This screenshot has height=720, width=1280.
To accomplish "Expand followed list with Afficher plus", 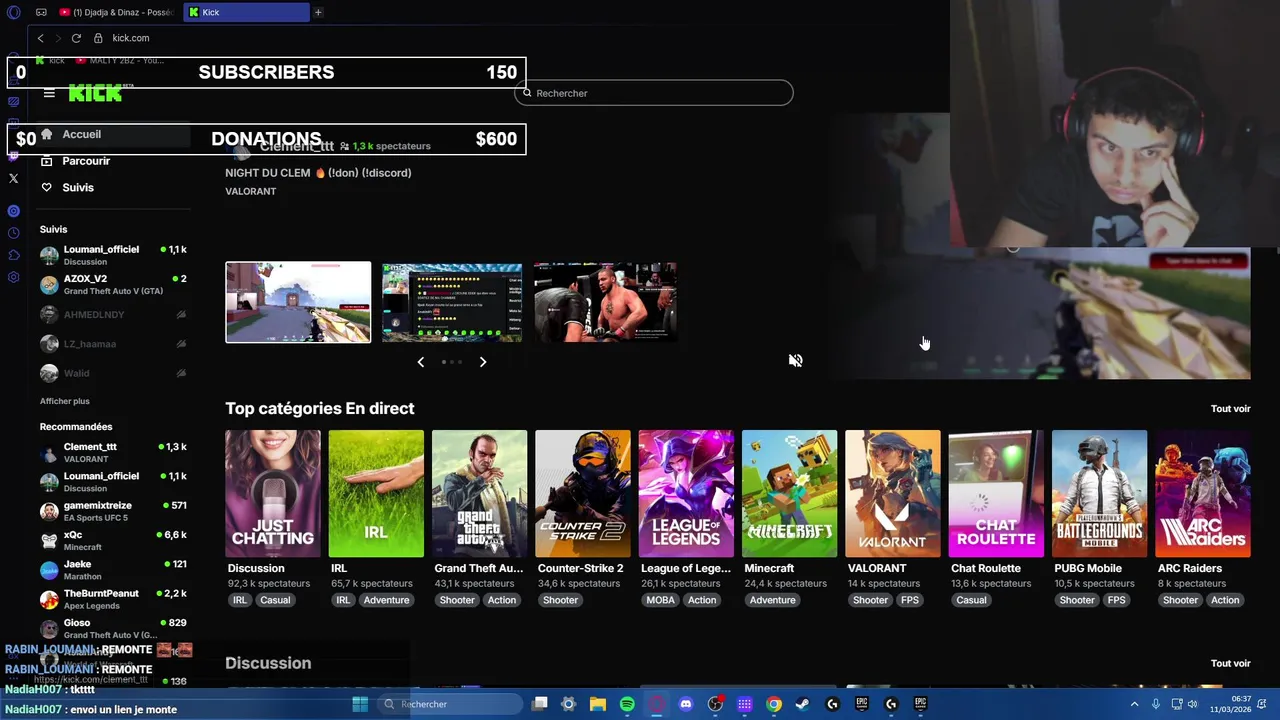I will [x=65, y=401].
